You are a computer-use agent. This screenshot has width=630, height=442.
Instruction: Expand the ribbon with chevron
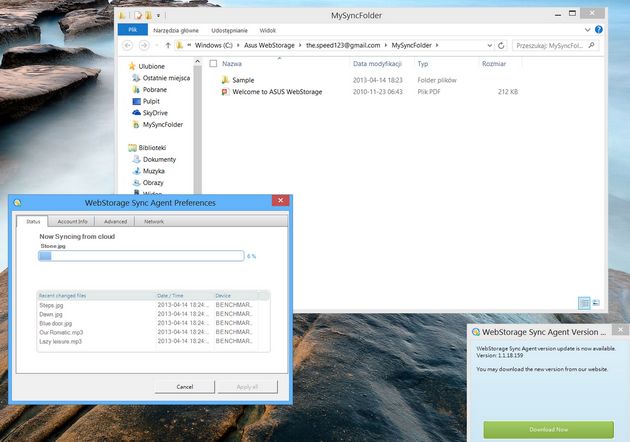[587, 30]
